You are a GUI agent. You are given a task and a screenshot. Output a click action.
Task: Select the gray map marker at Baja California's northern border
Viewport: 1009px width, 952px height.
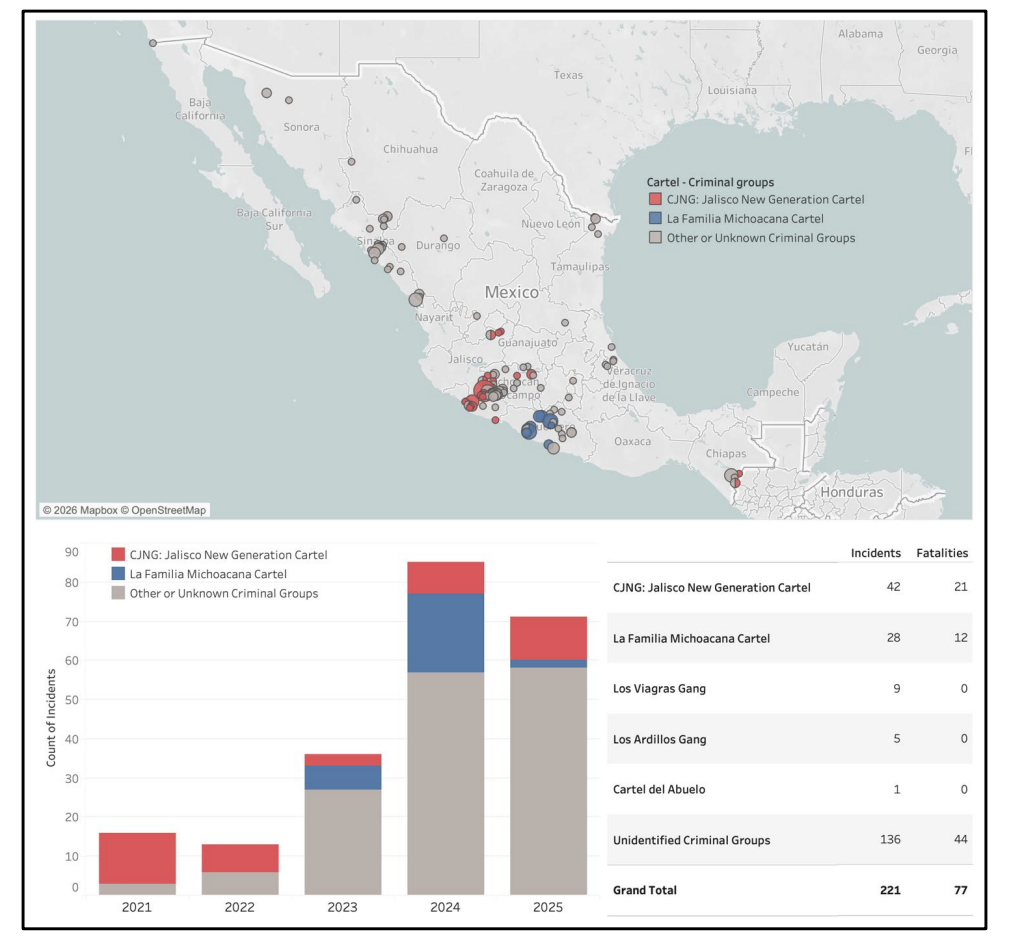point(153,43)
